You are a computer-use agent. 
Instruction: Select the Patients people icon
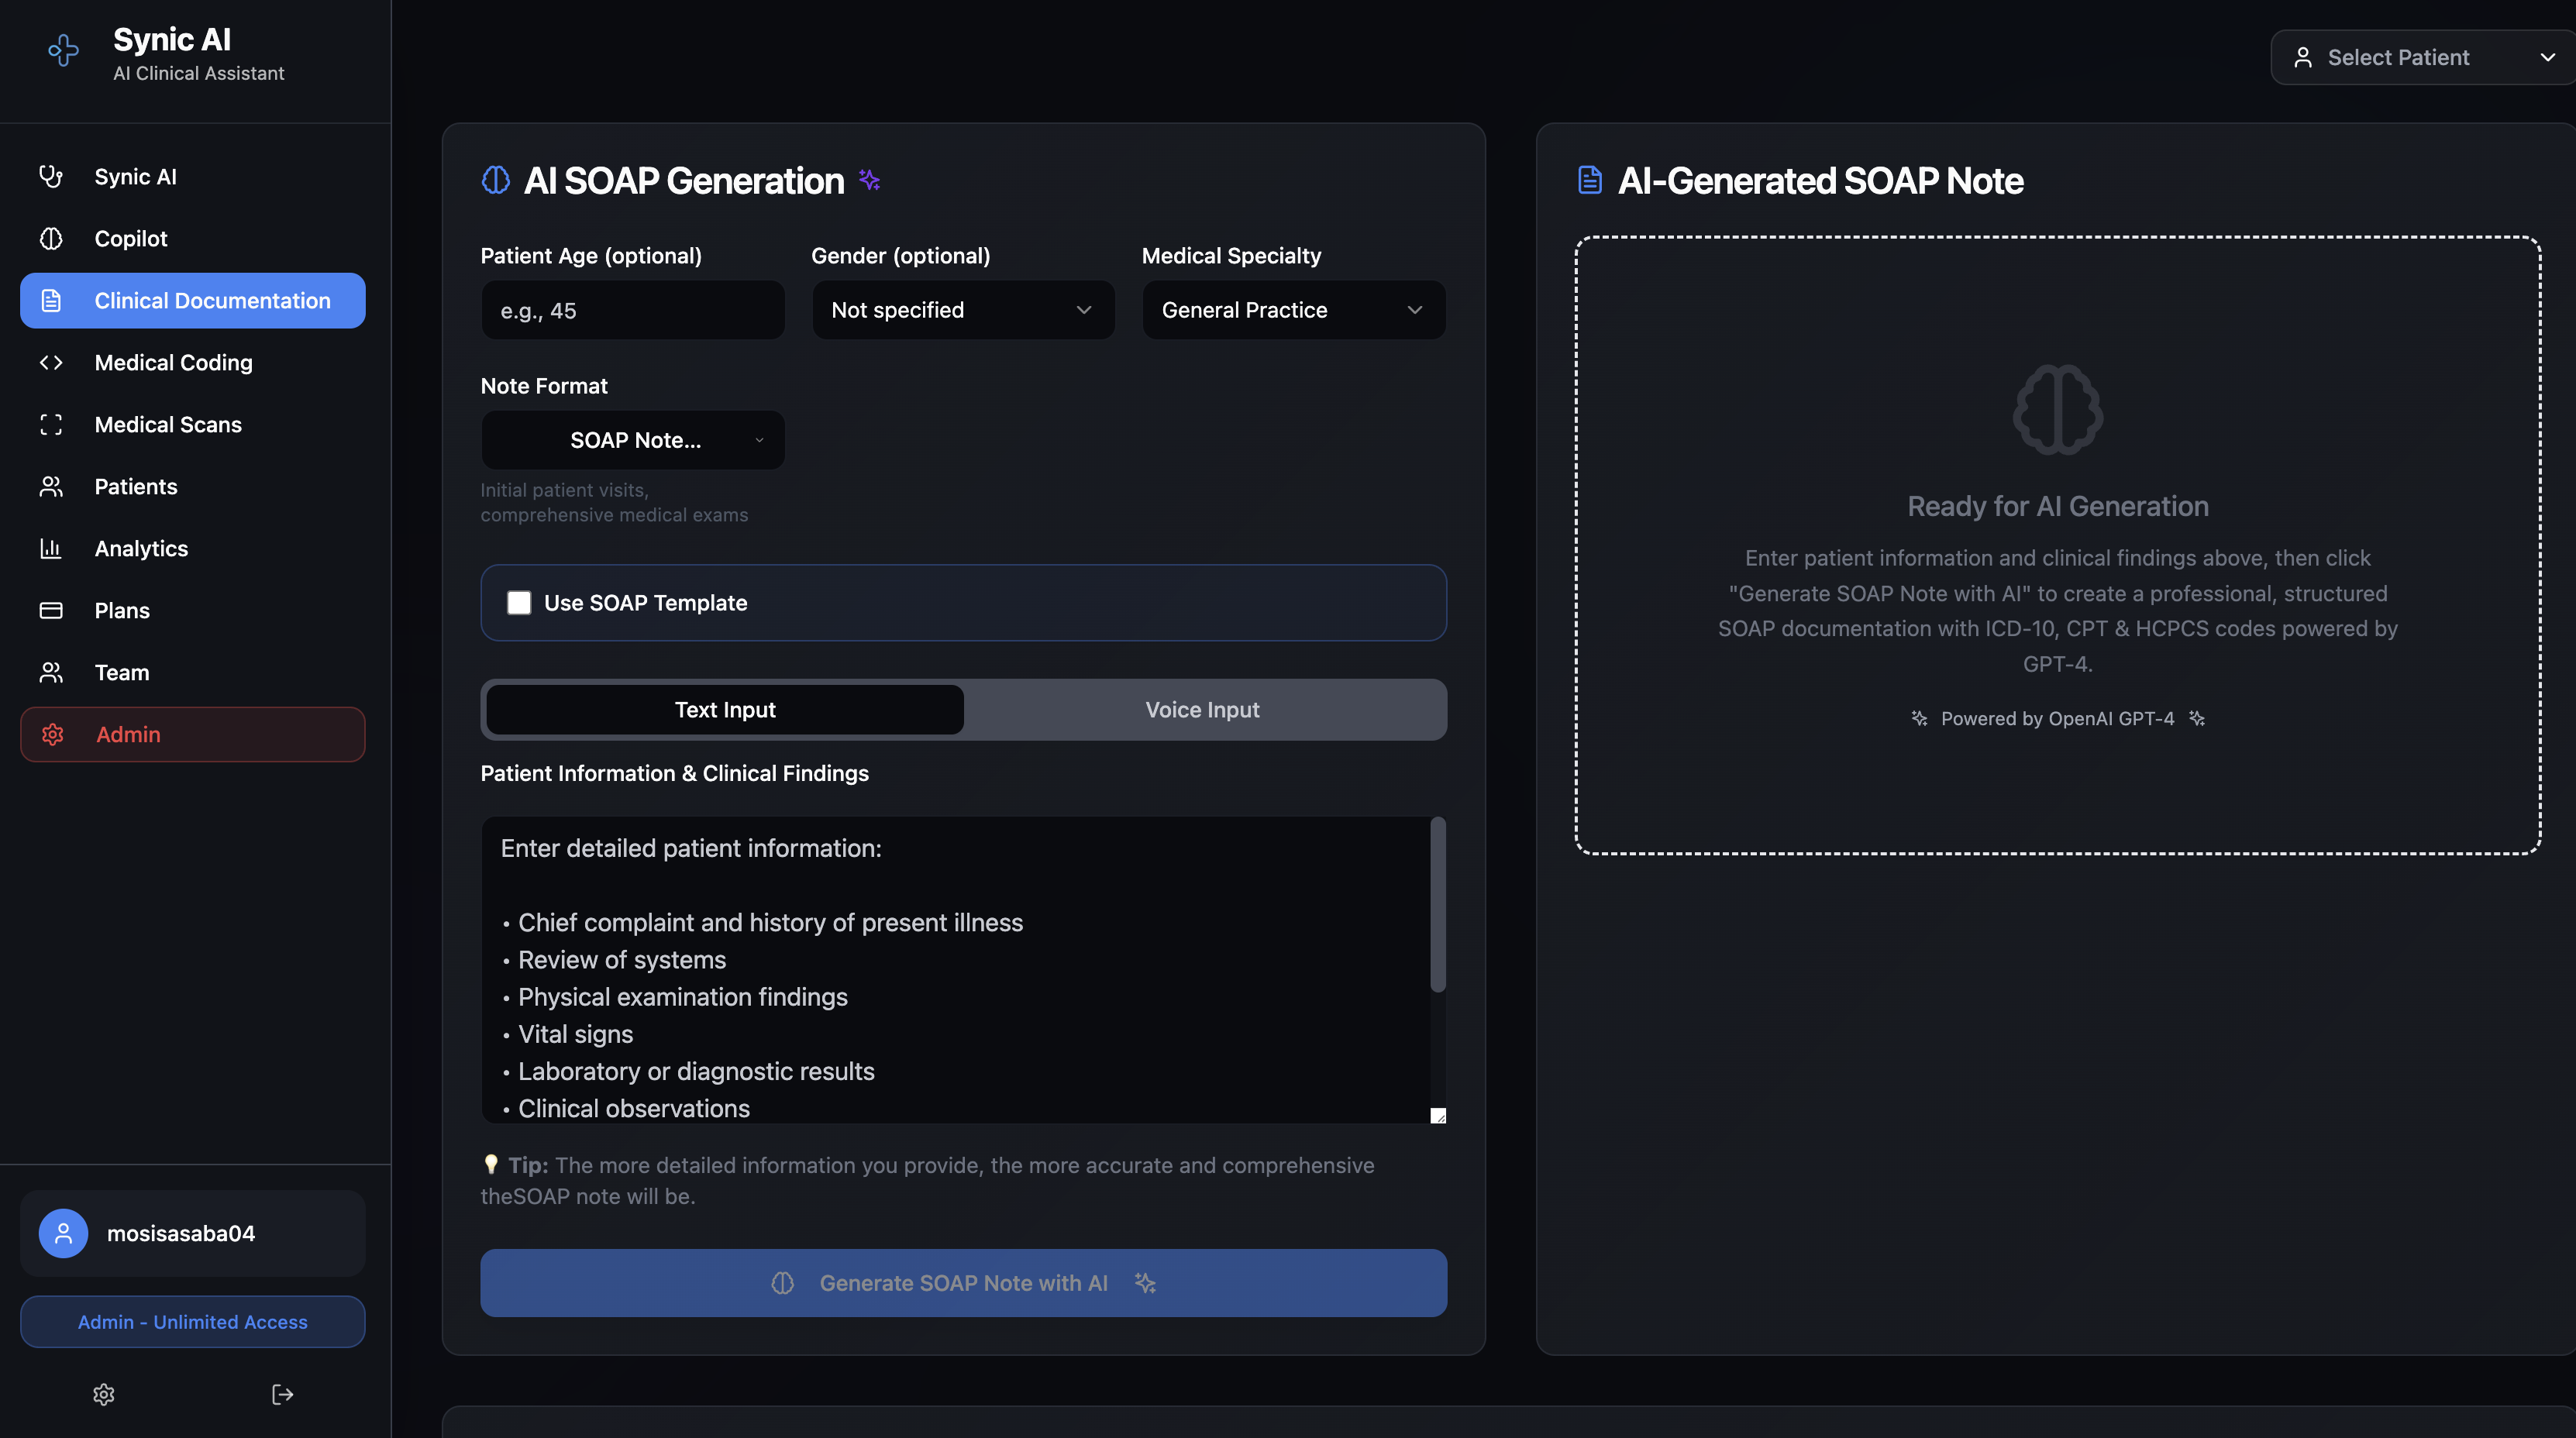click(x=51, y=486)
